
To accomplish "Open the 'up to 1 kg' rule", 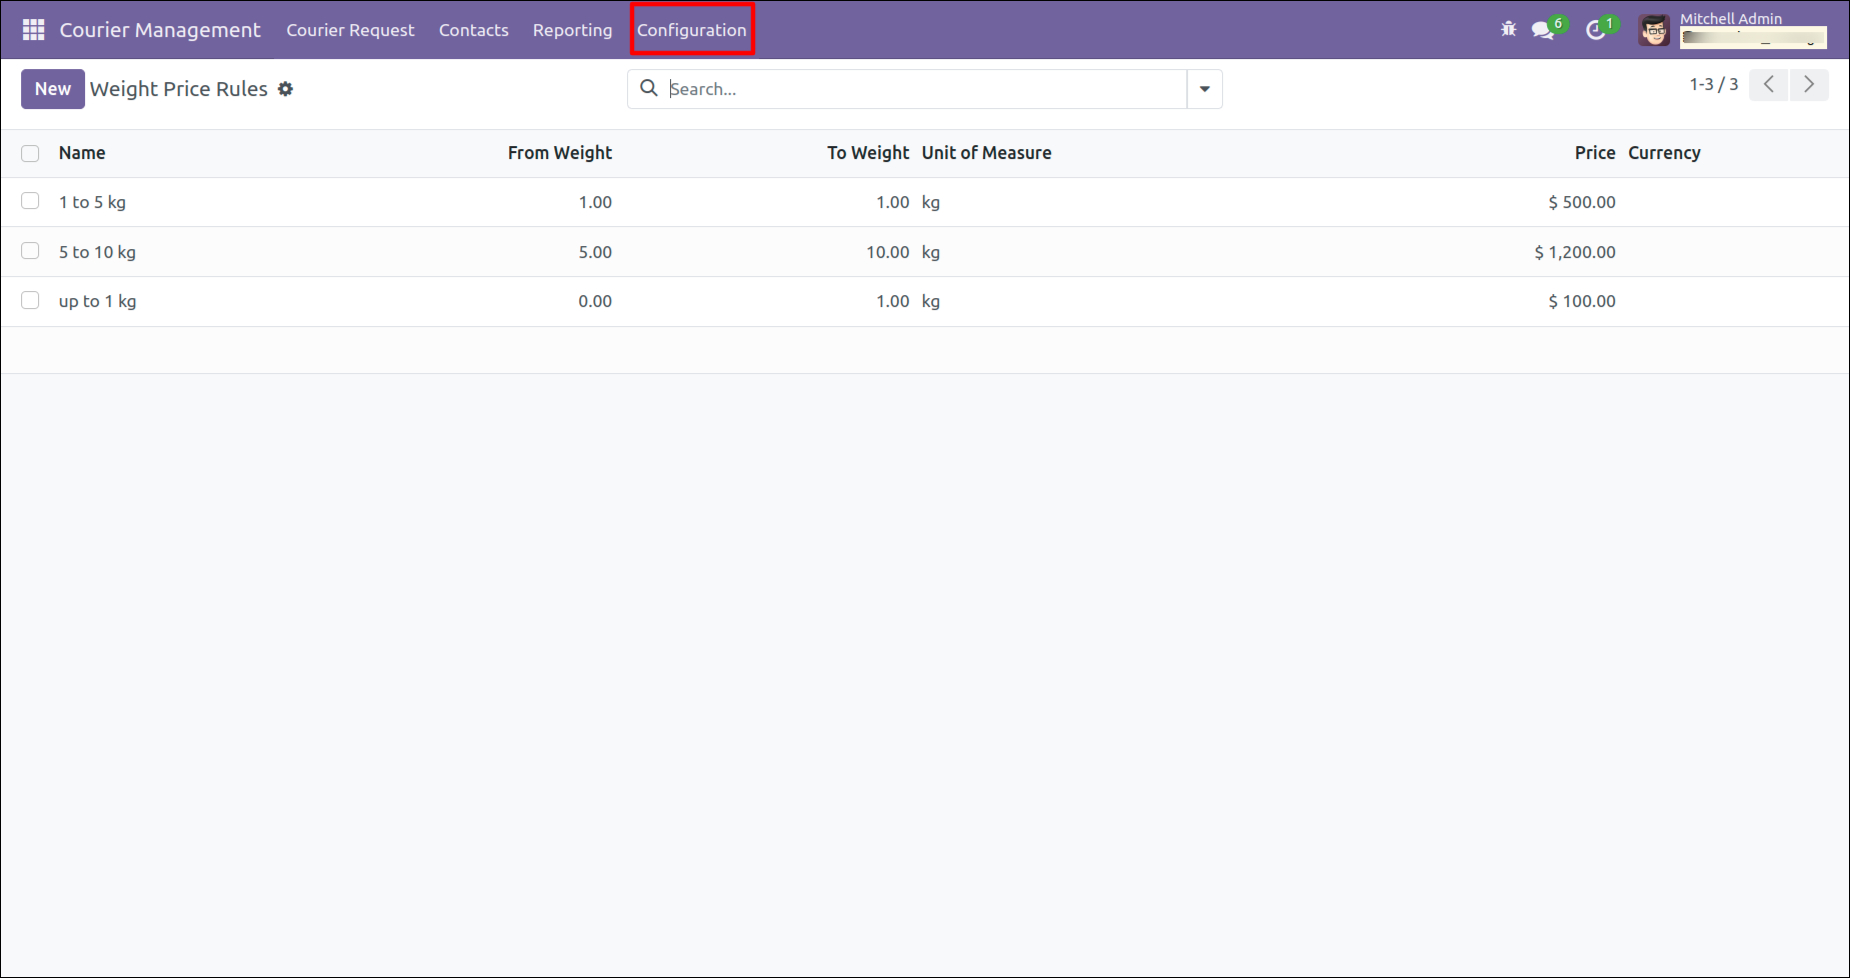I will coord(97,301).
